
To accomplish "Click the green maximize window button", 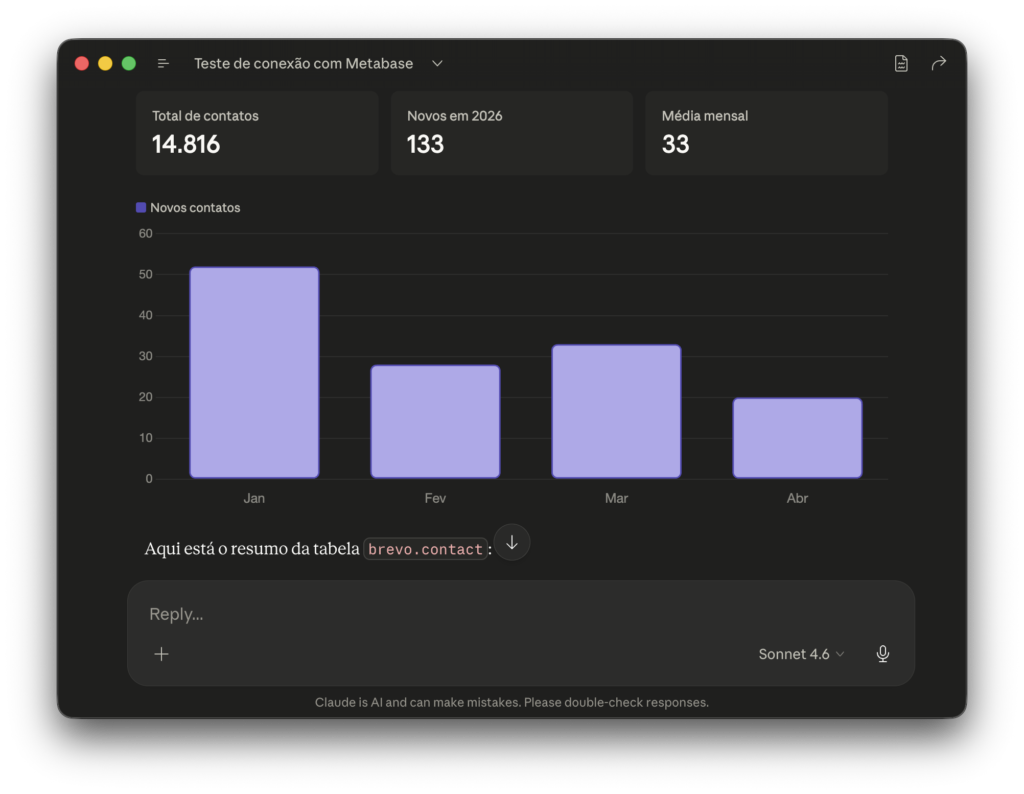I will coord(129,63).
